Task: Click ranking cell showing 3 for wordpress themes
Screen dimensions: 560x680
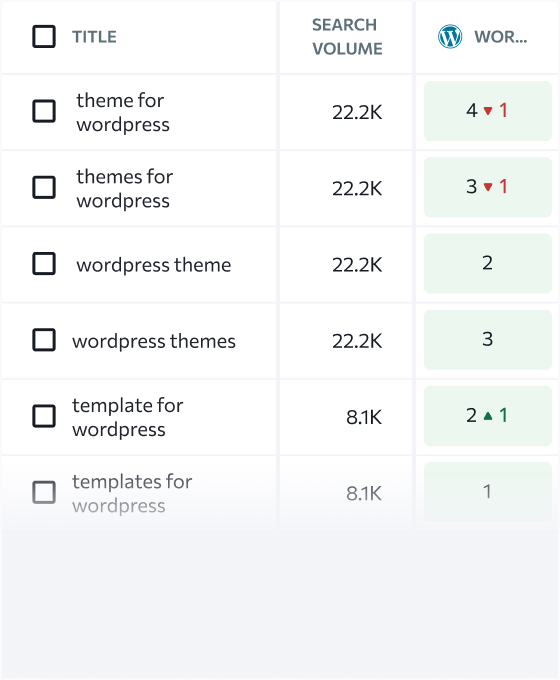Action: pyautogui.click(x=488, y=340)
